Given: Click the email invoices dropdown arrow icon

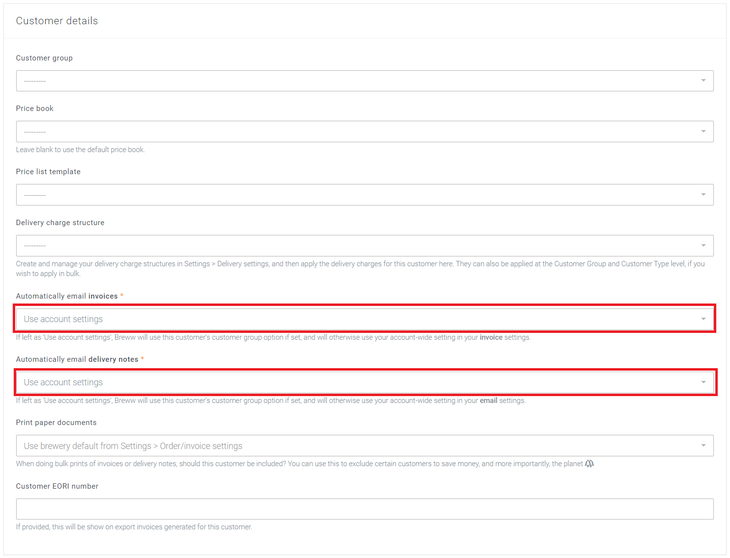Looking at the screenshot, I should tap(703, 319).
